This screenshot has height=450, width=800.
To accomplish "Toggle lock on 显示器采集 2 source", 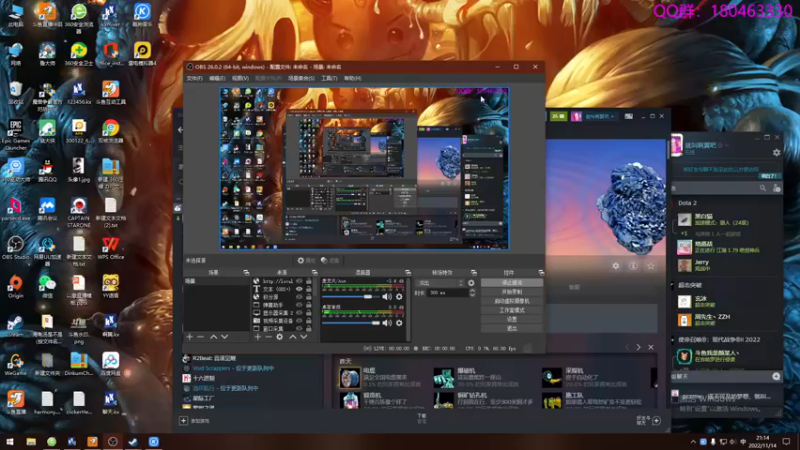I will (309, 313).
